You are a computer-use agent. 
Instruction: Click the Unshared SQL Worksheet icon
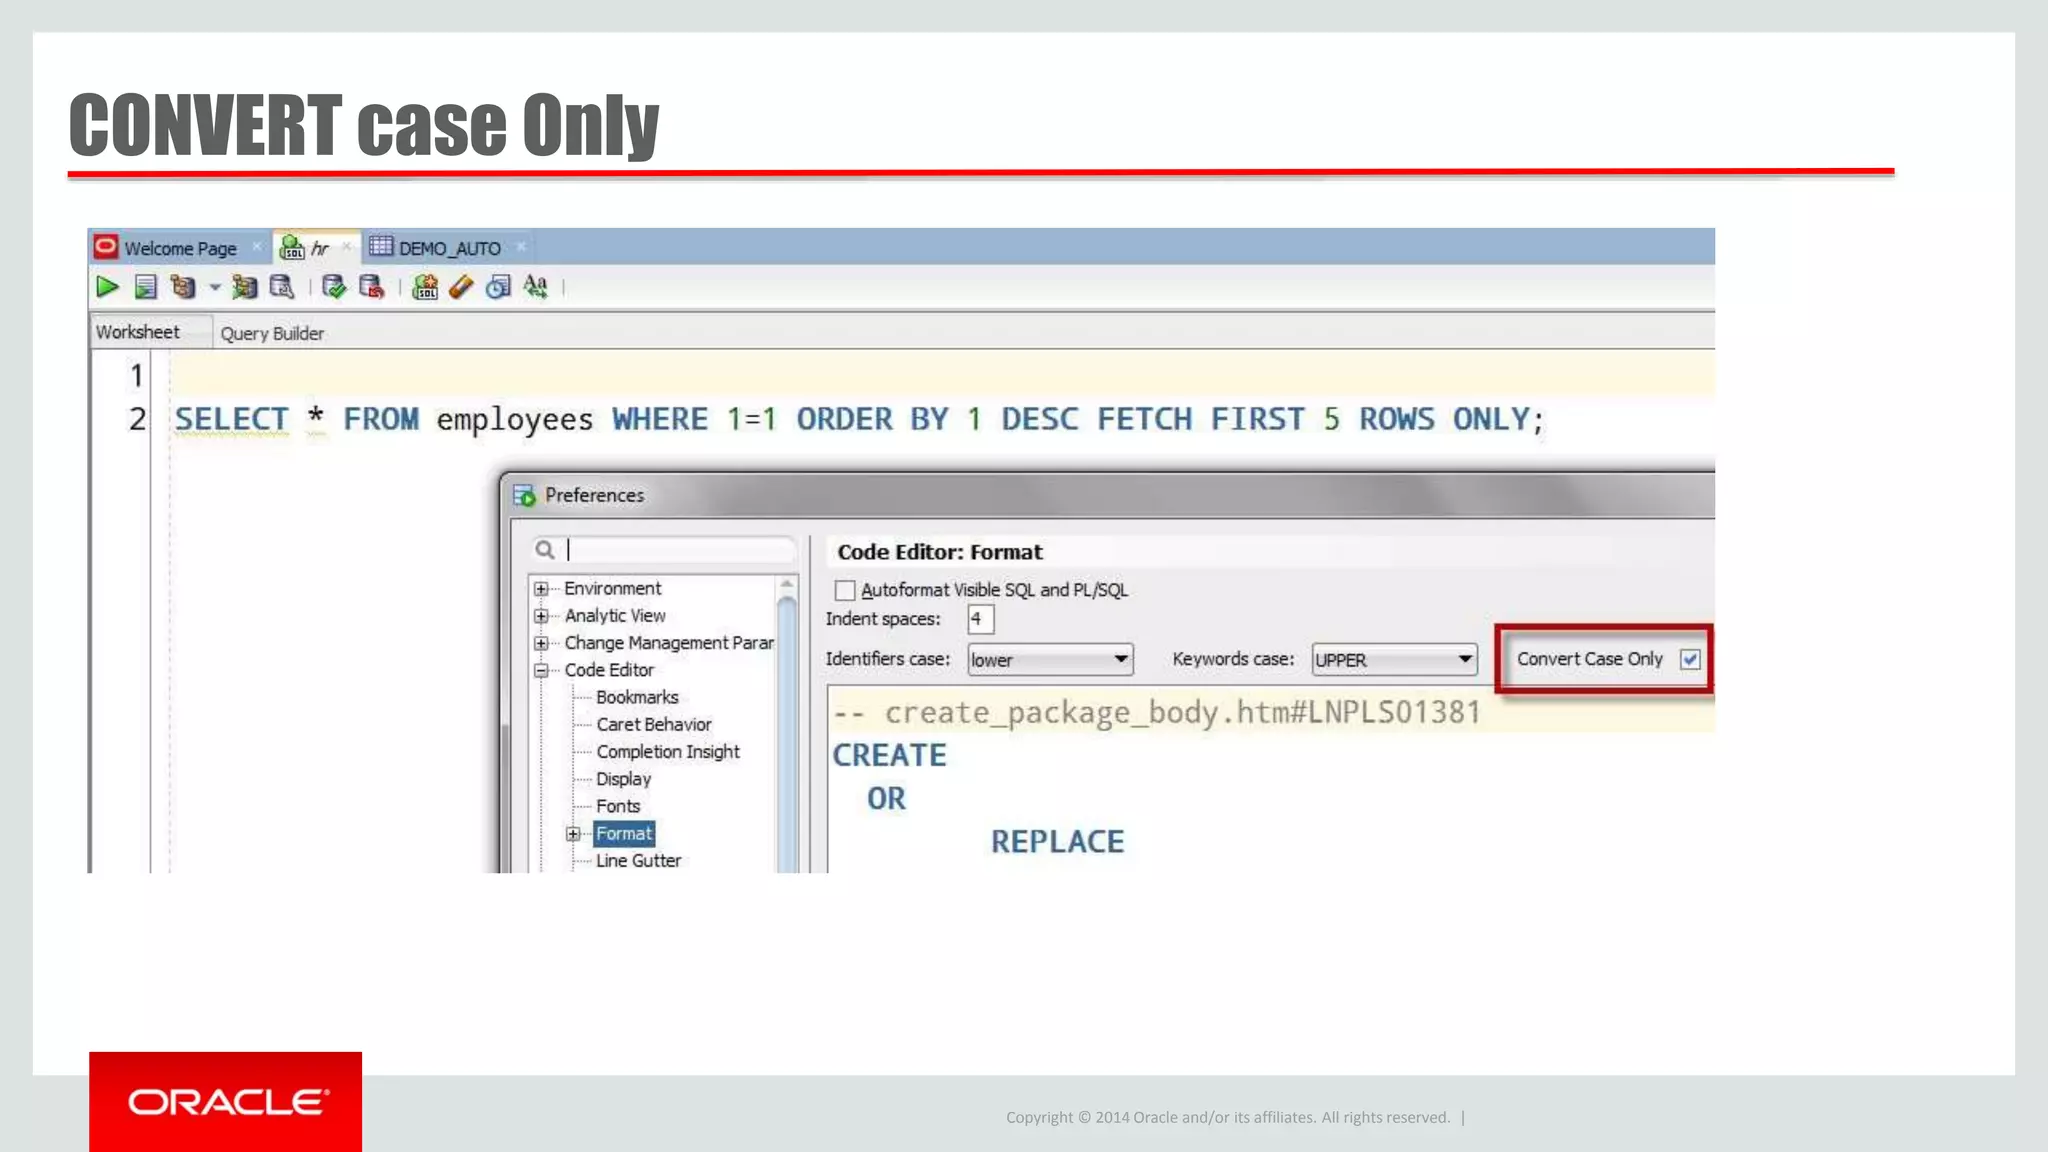pyautogui.click(x=425, y=288)
